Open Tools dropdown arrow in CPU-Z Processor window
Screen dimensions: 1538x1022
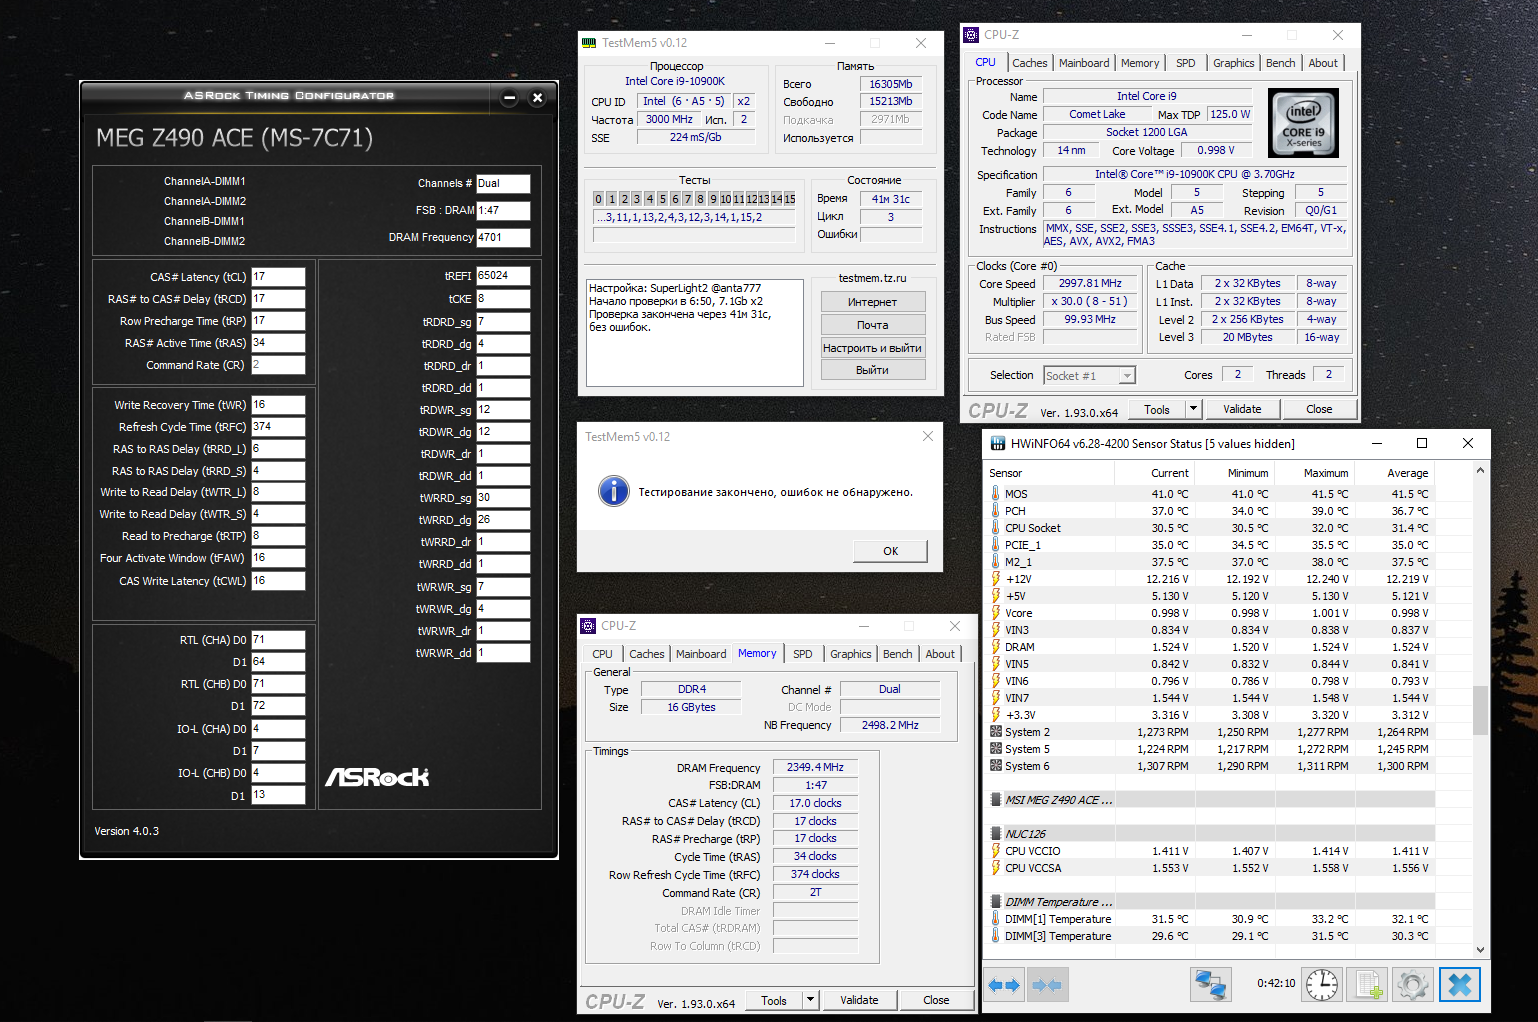point(1192,409)
